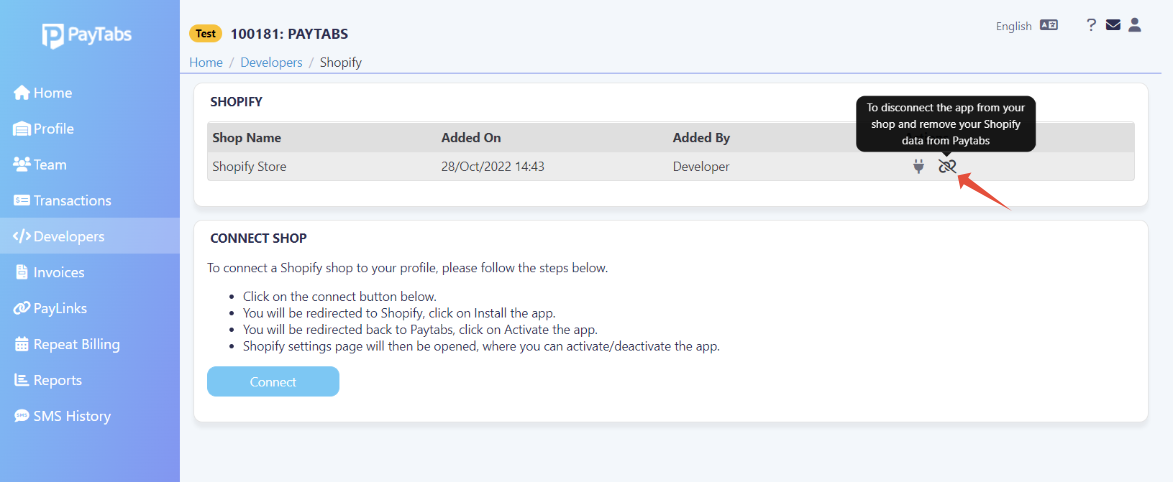Open messages envelope icon
This screenshot has width=1173, height=482.
[1113, 25]
